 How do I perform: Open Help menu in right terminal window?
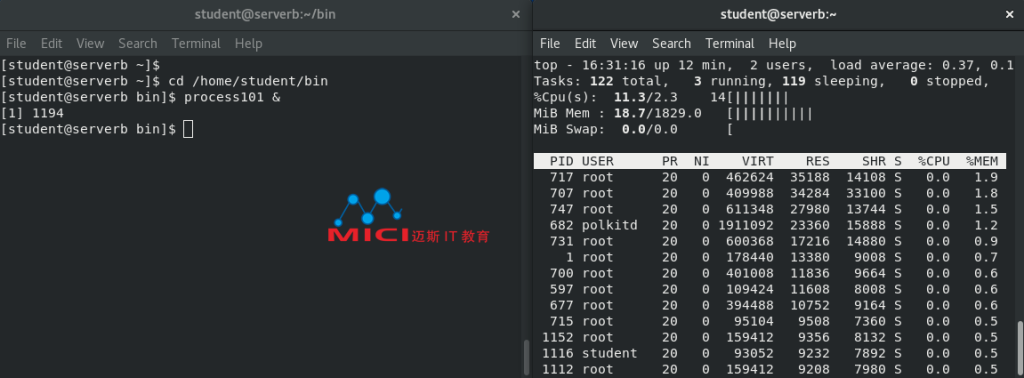point(782,44)
